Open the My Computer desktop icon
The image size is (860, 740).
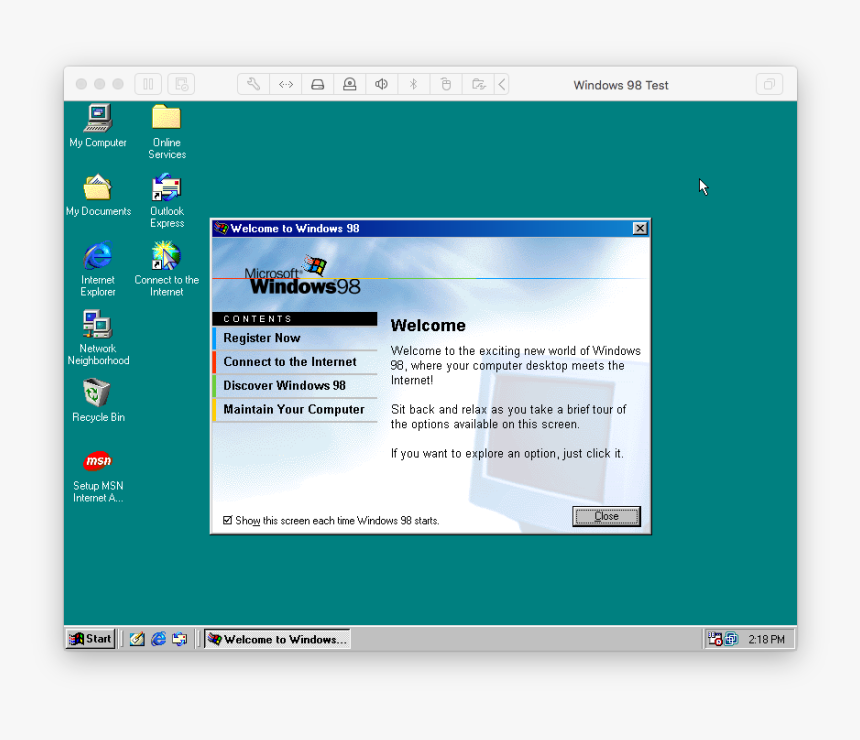(98, 126)
